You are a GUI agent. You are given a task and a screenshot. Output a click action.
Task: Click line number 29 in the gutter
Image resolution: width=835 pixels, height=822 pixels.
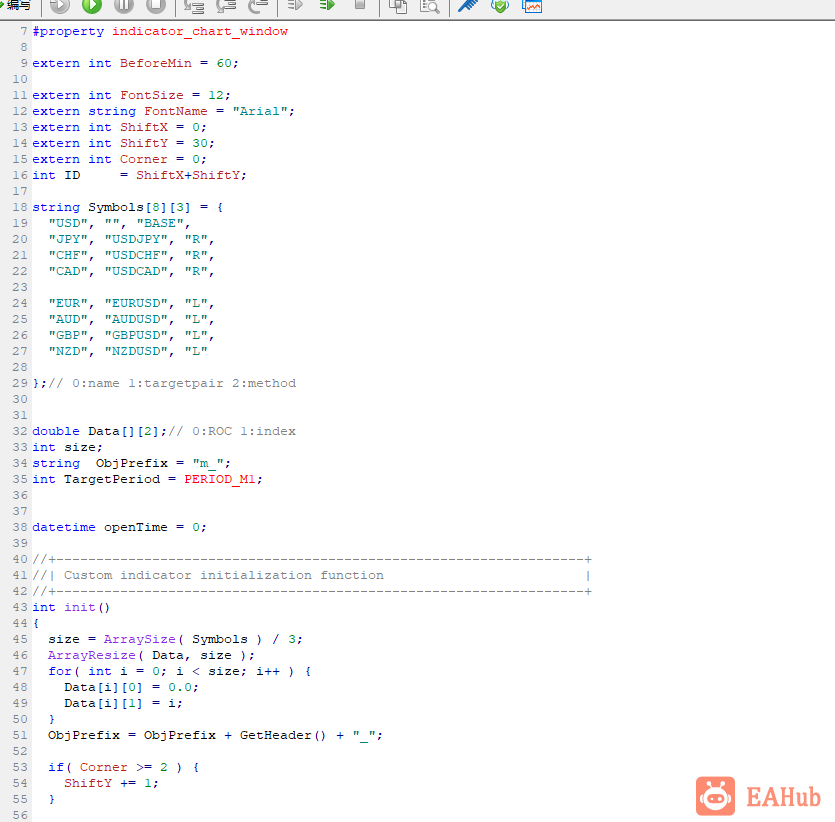(20, 383)
